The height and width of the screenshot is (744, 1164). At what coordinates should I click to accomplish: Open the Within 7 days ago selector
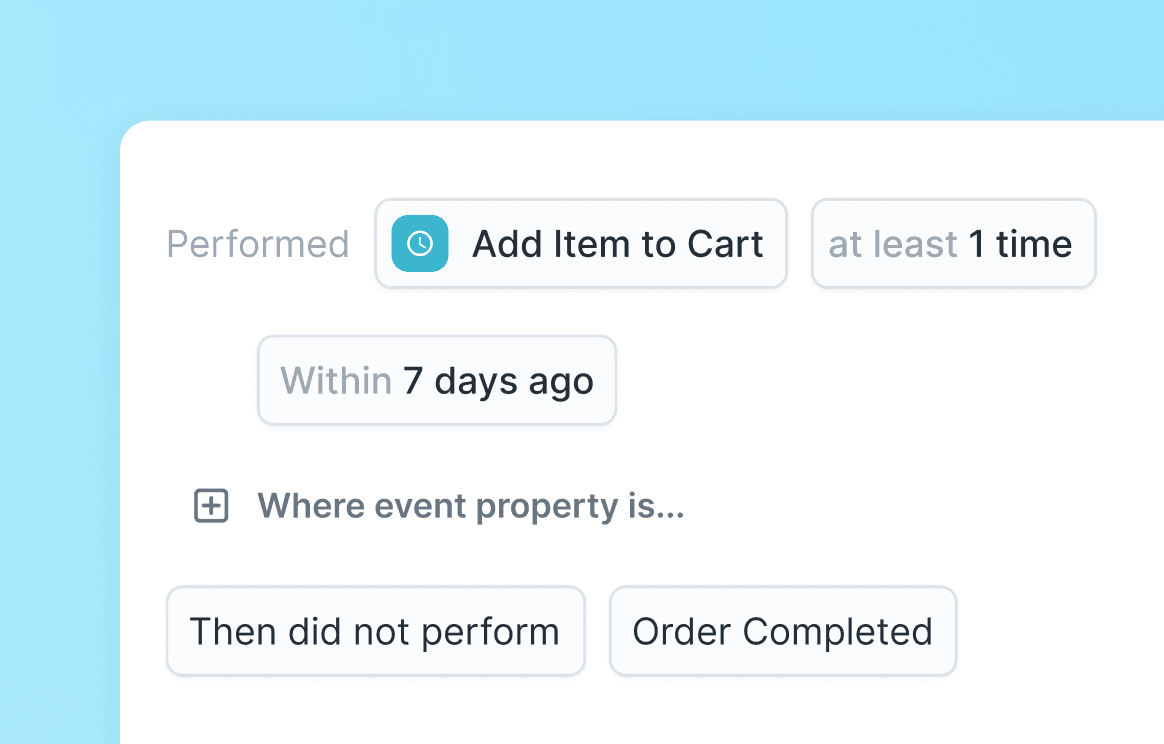pos(437,380)
